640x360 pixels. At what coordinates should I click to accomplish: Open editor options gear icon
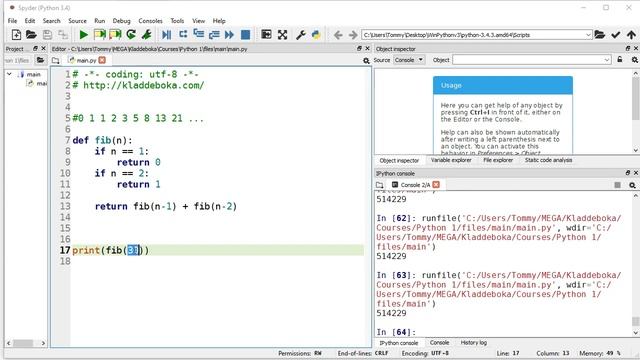[x=366, y=60]
